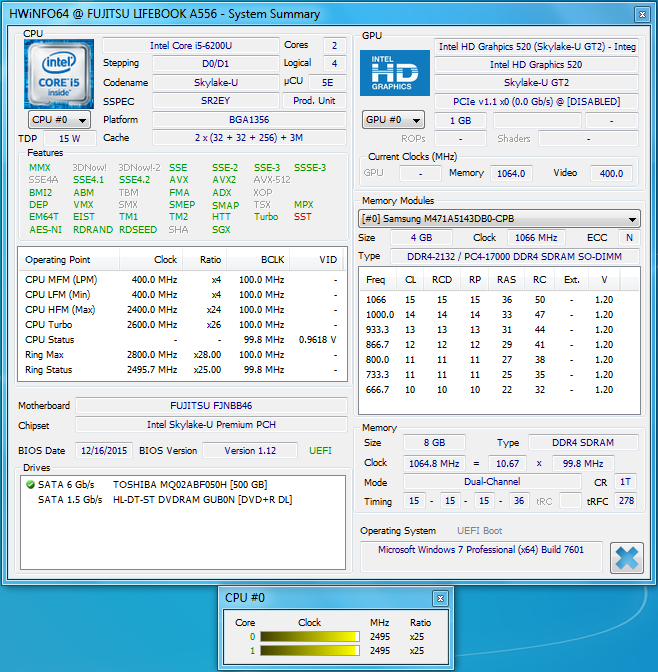Screen dimensions: 658x672
Task: Click the Core 0 clock bar
Action: pyautogui.click(x=310, y=637)
